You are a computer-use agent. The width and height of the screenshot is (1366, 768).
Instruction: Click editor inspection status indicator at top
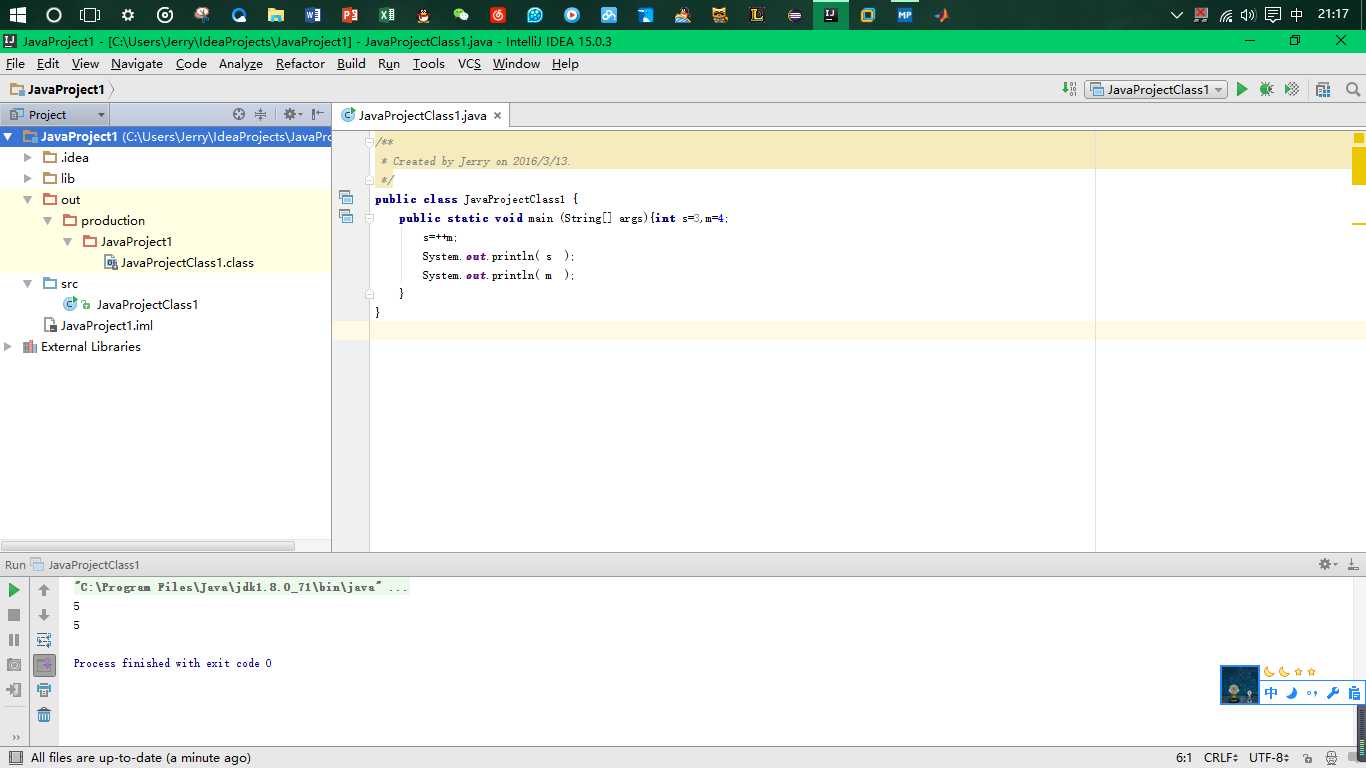click(1359, 138)
